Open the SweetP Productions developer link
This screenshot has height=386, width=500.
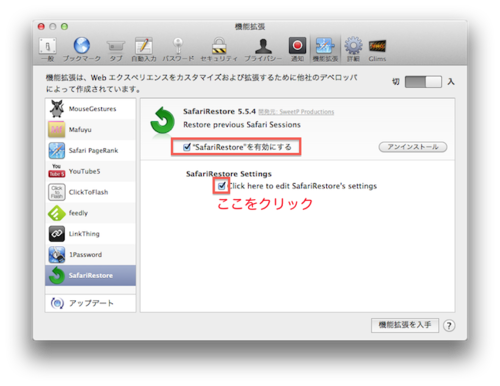tap(296, 112)
